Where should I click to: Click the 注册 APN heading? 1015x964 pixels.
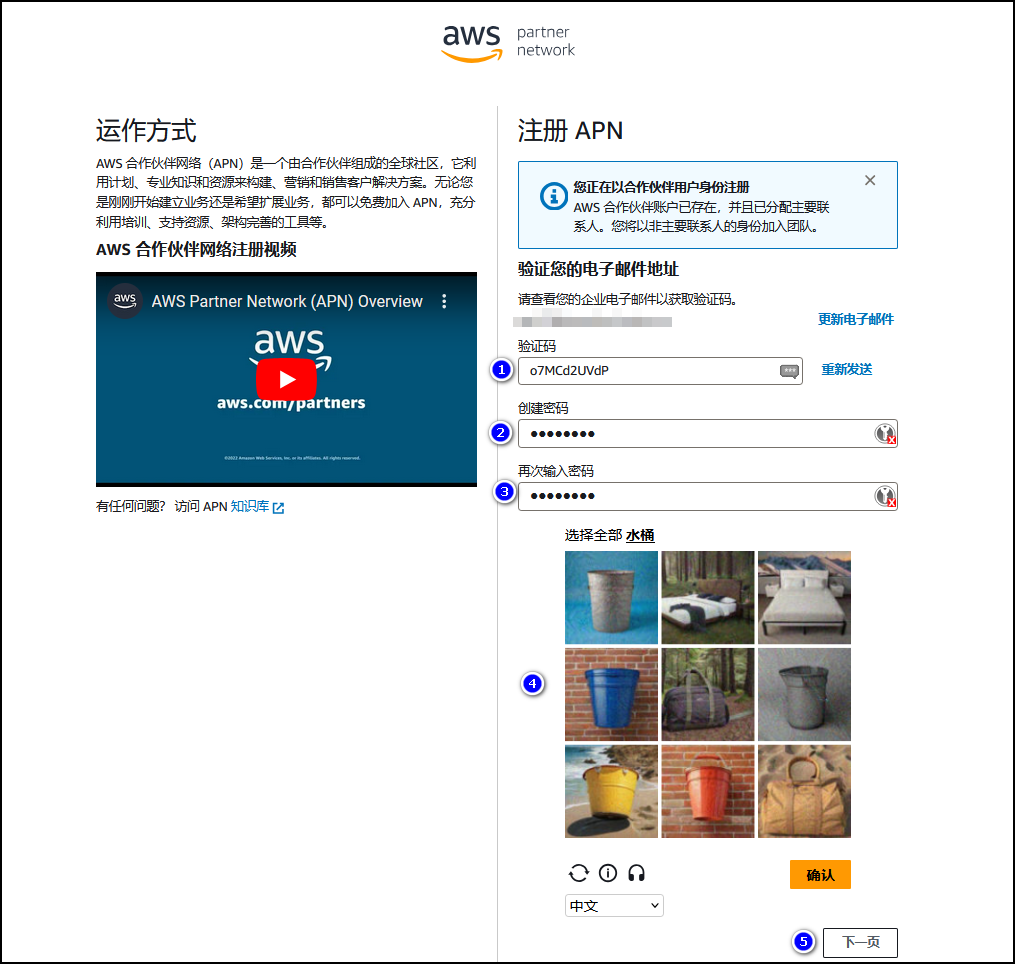pos(570,131)
